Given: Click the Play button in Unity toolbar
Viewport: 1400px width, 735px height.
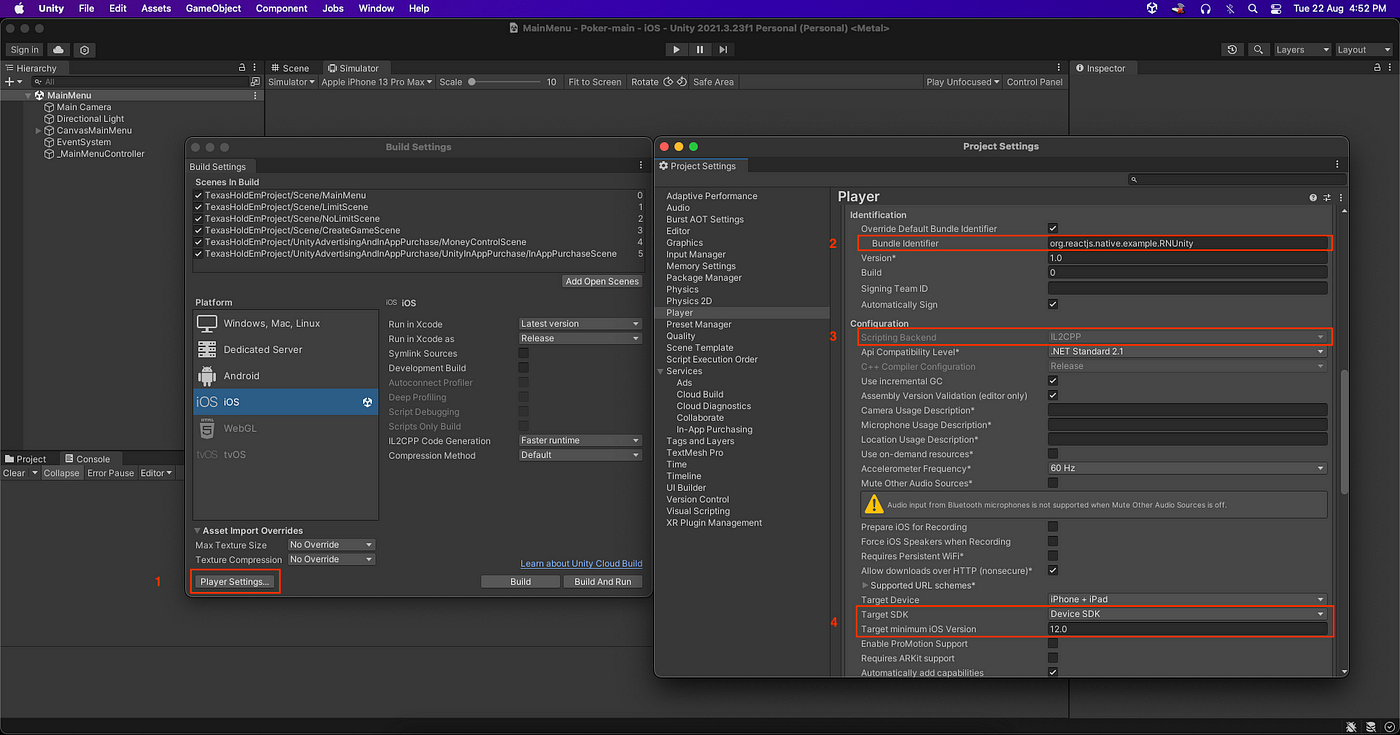Looking at the screenshot, I should (676, 49).
